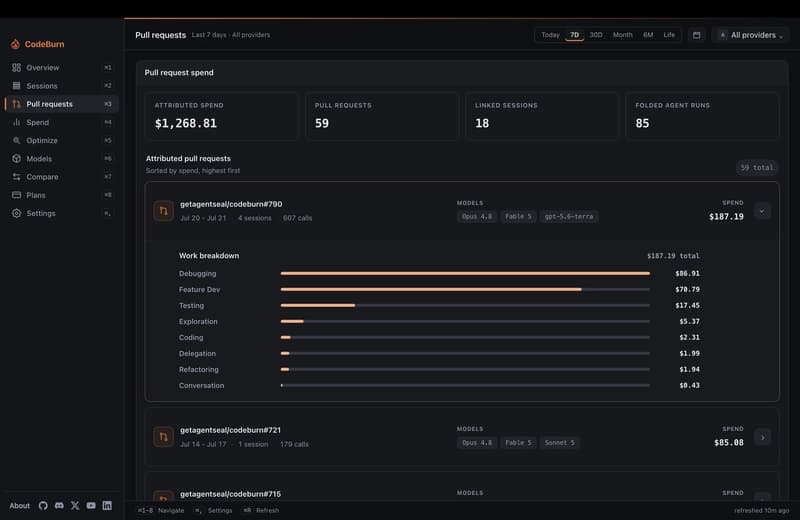The image size is (800, 520).
Task: Click the Spend bar-chart icon
Action: point(16,122)
